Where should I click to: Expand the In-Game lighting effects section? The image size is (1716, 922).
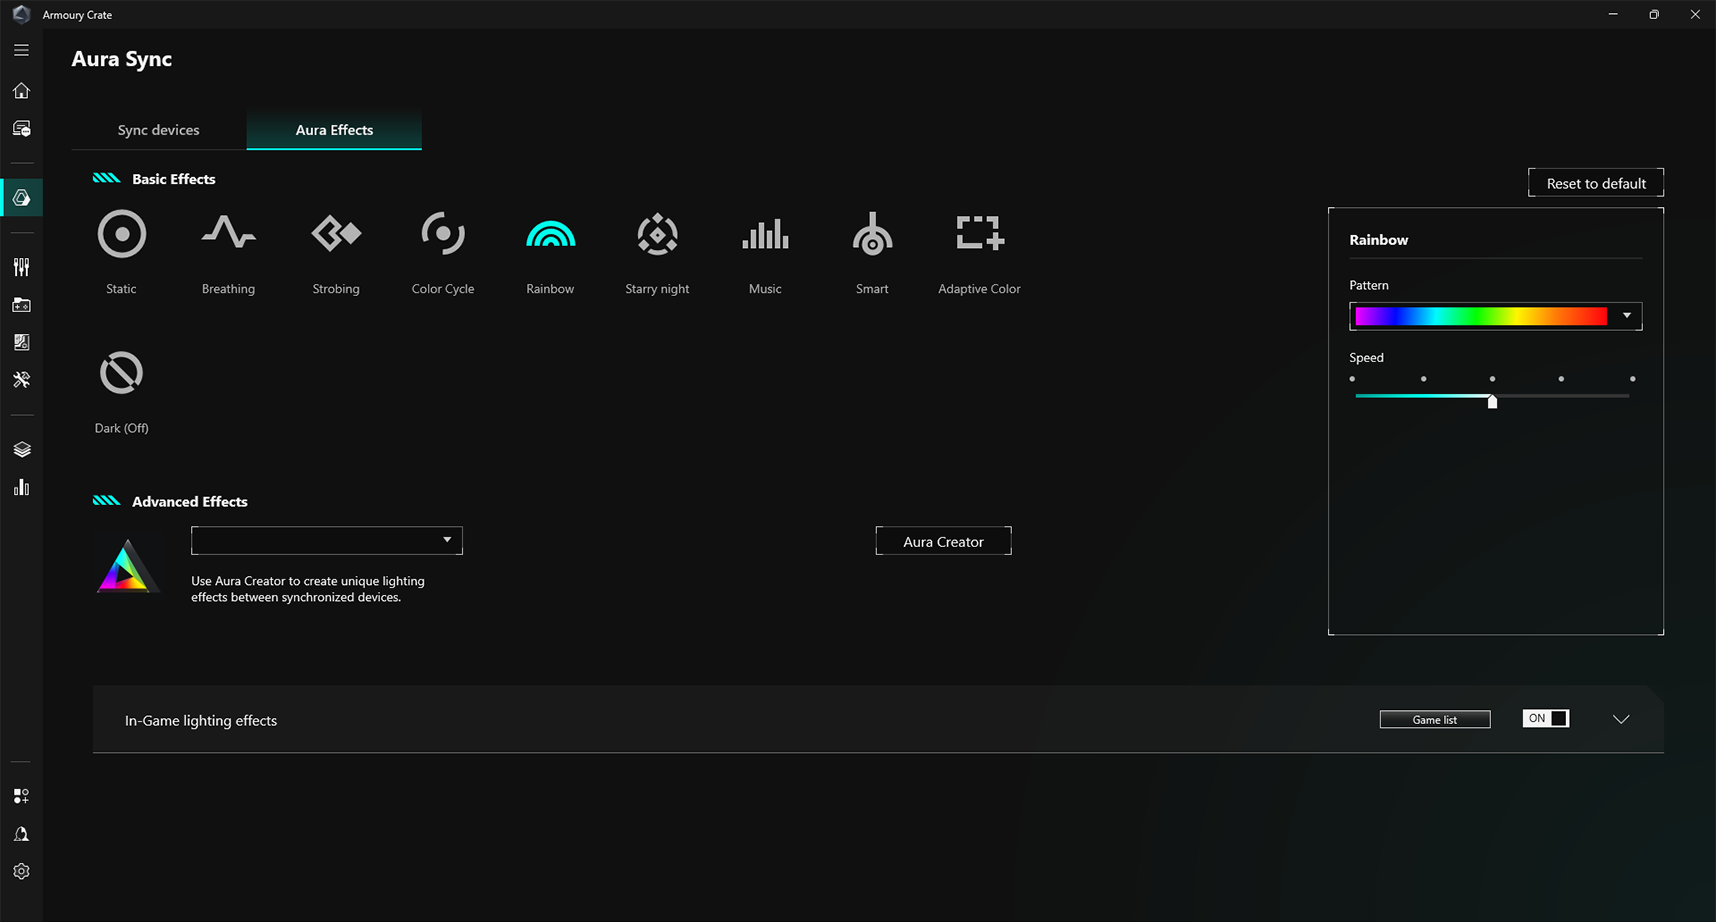click(x=1621, y=719)
